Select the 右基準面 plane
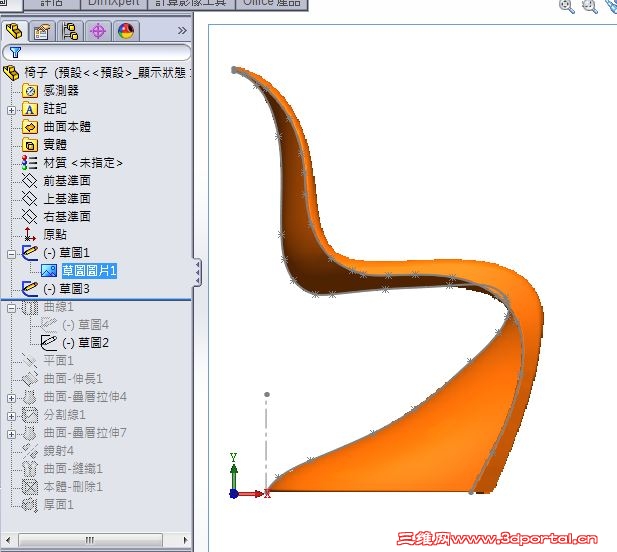Image resolution: width=617 pixels, height=552 pixels. (x=67, y=216)
